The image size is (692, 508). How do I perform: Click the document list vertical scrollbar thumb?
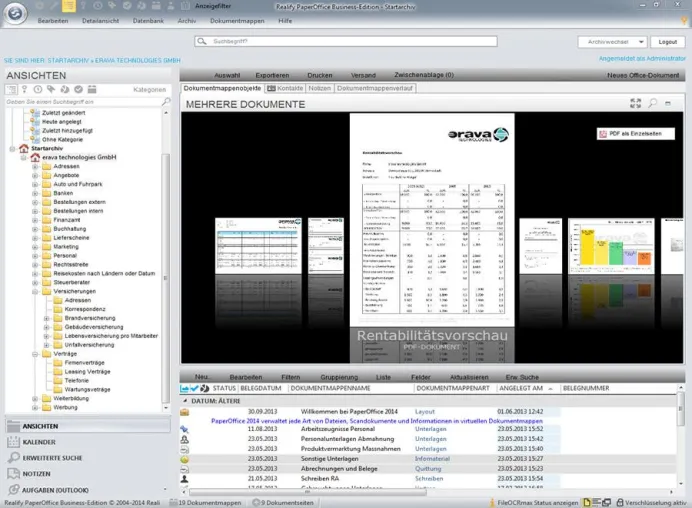681,409
